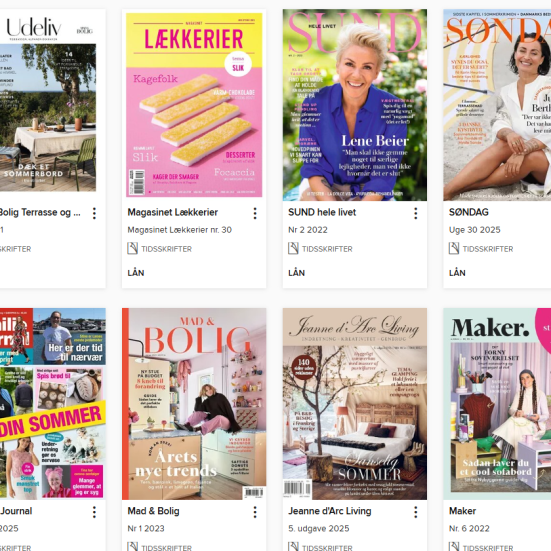The image size is (551, 551).
Task: Select the Maker magazine cover thumbnail
Action: click(497, 404)
